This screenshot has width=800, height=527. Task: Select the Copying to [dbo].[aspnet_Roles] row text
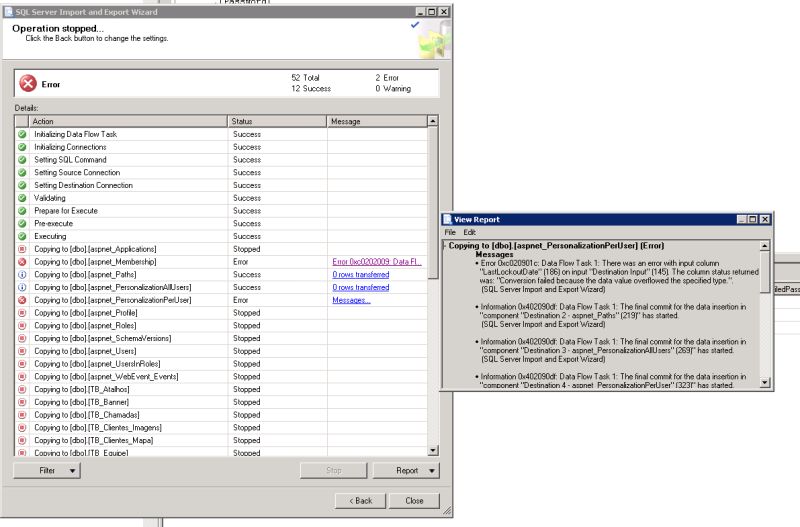(x=85, y=325)
